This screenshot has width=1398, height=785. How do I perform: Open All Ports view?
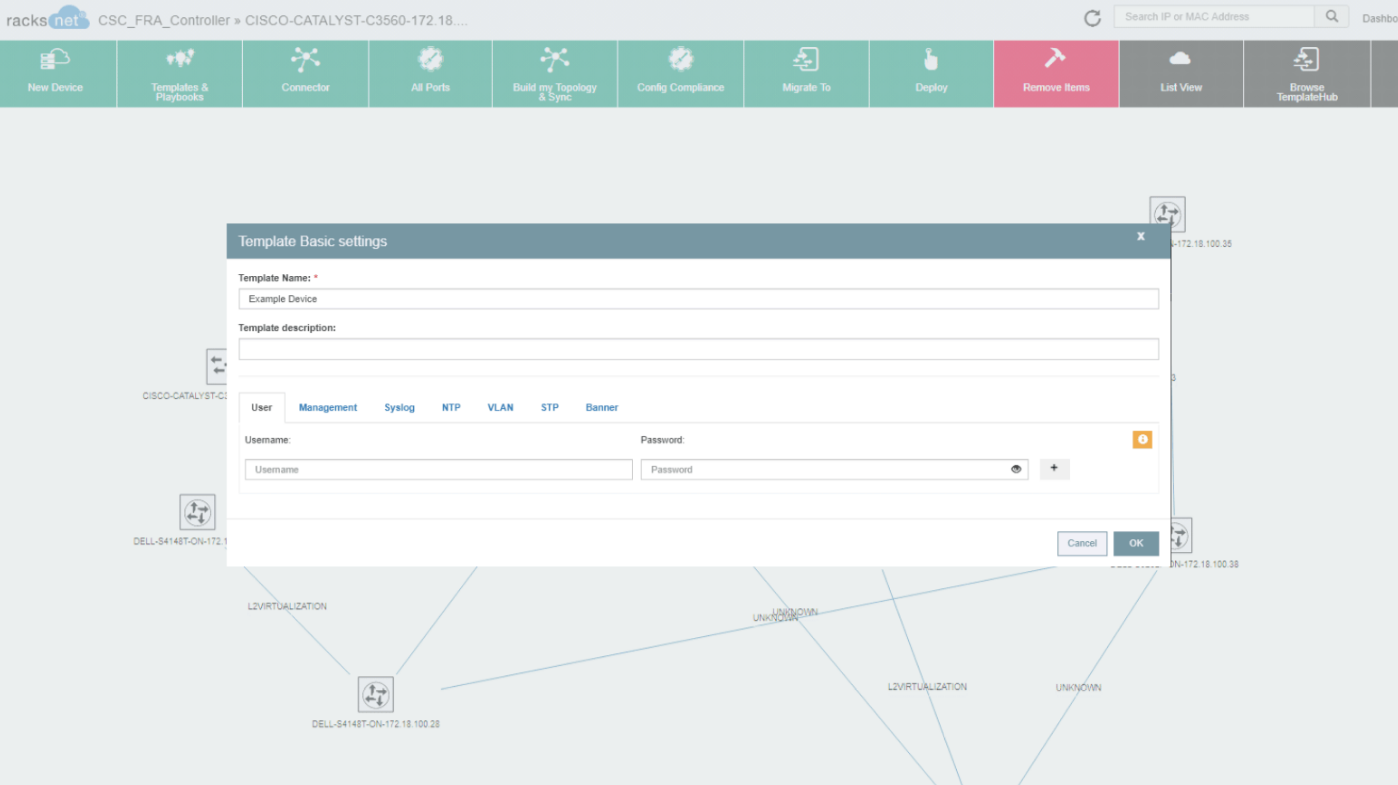tap(430, 73)
